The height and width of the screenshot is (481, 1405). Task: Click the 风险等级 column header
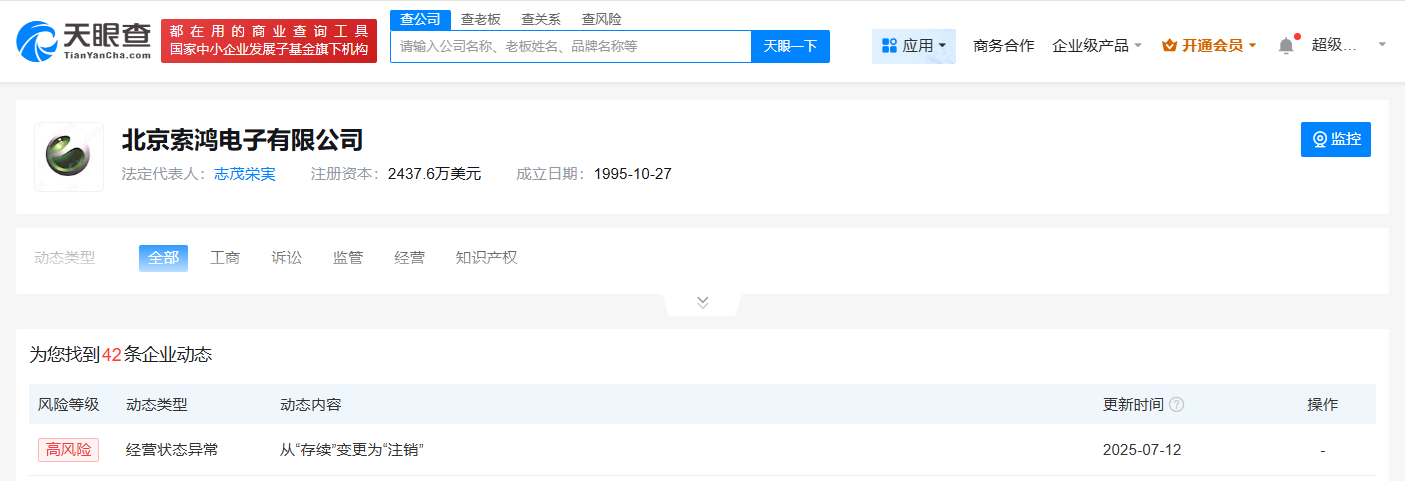[68, 405]
